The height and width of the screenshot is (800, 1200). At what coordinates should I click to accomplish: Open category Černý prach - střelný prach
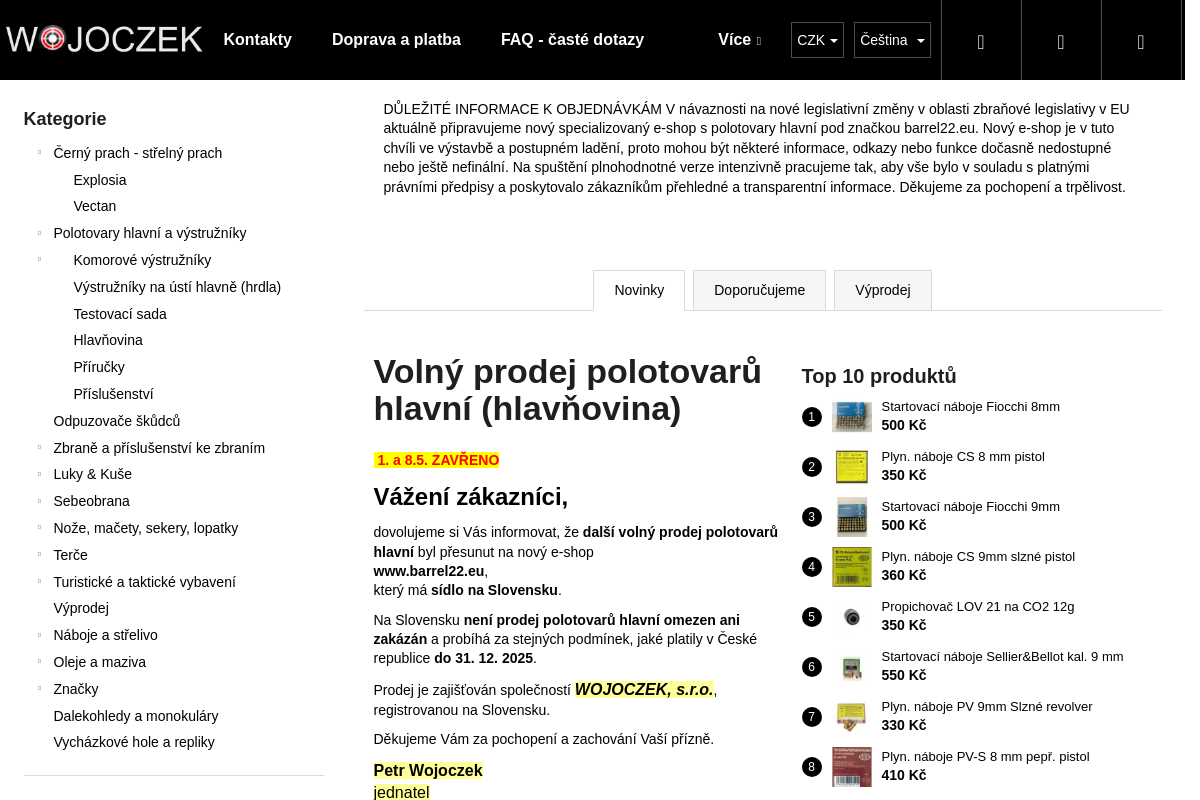[138, 153]
